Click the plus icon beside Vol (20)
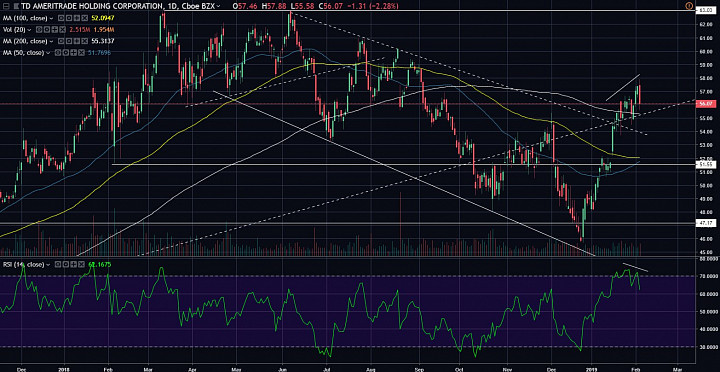720x372 pixels. pos(55,29)
